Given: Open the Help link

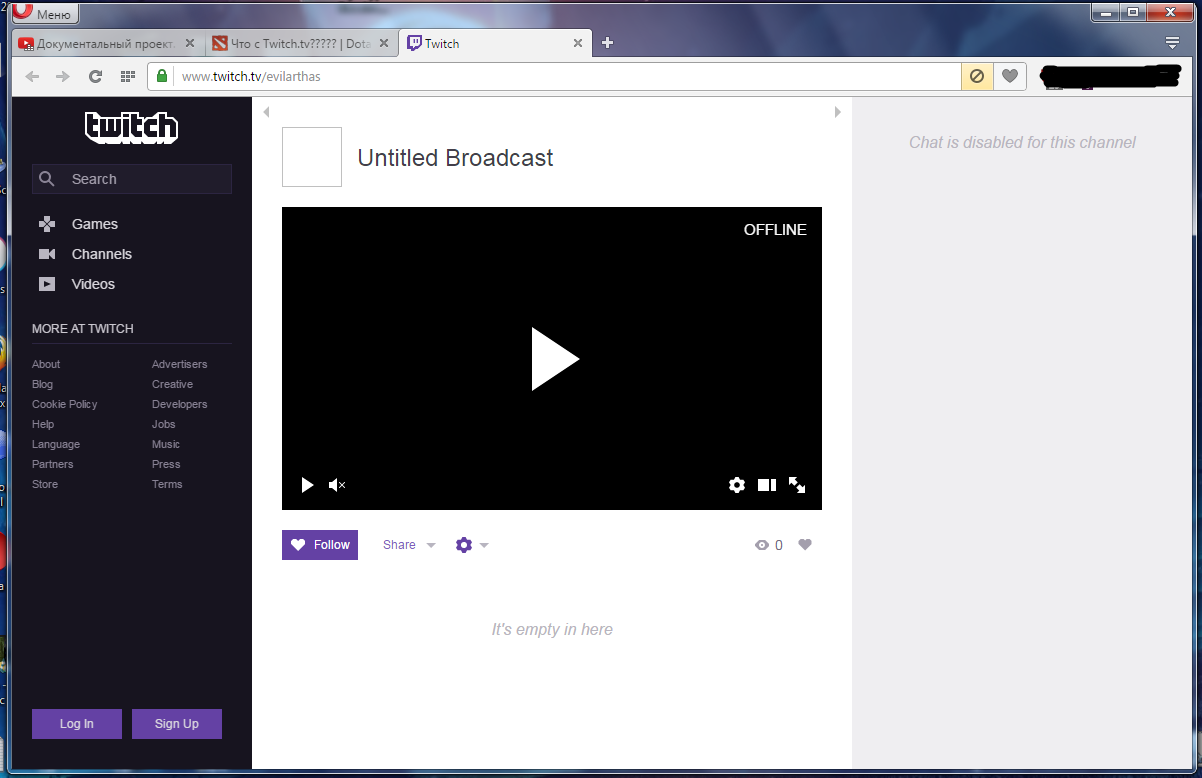Looking at the screenshot, I should (43, 424).
